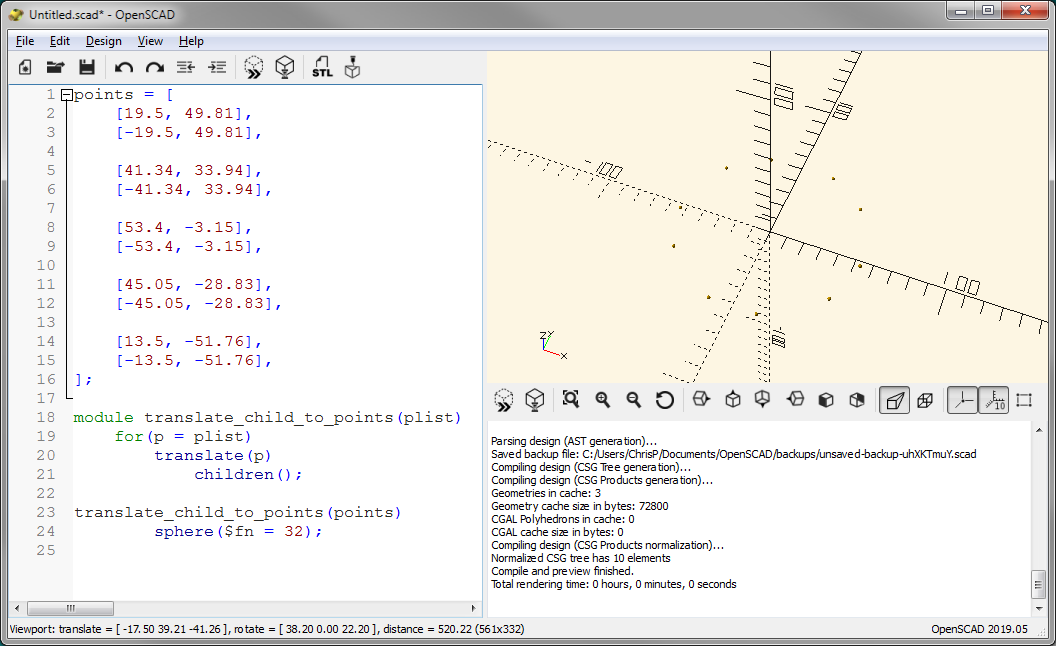
Task: Click the editor's horizontal scrollbar thumb
Action: (70, 608)
